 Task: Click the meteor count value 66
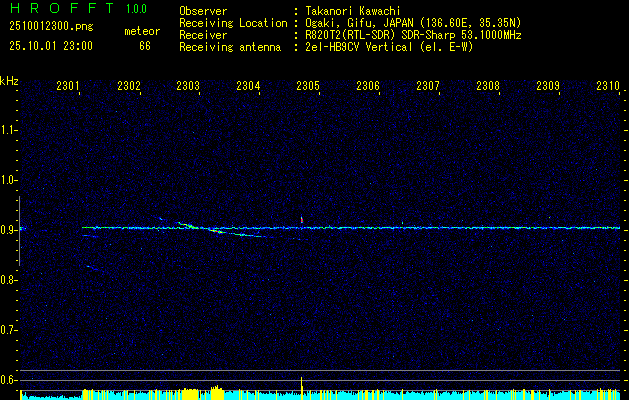145,46
